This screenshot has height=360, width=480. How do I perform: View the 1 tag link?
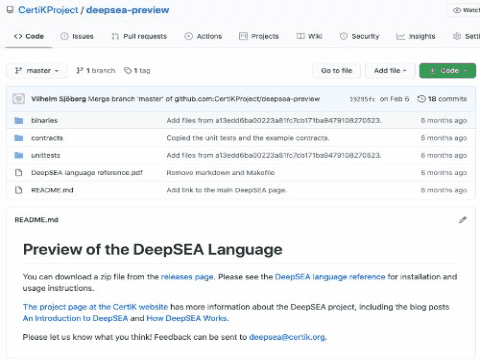coord(137,71)
